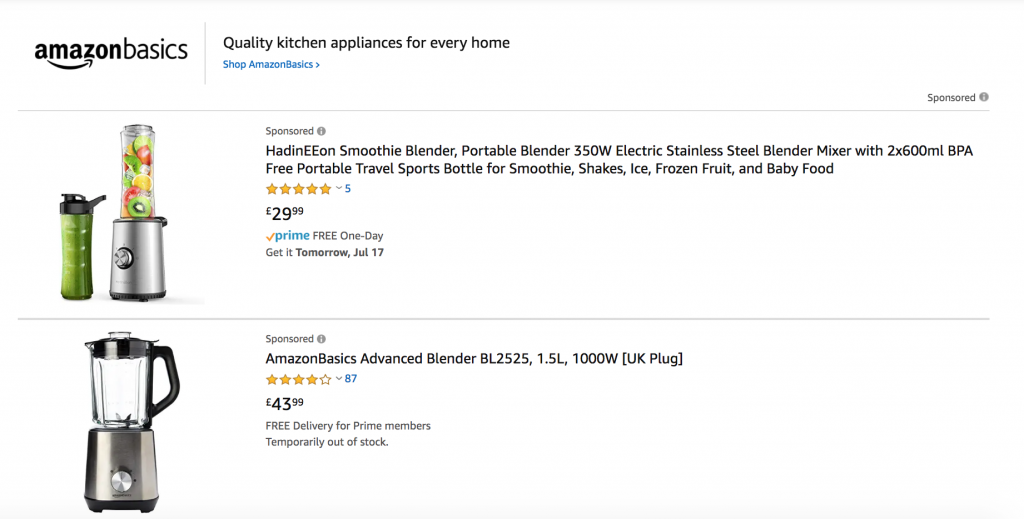Open the 87 reviews count link
The width and height of the screenshot is (1024, 519).
(x=351, y=379)
